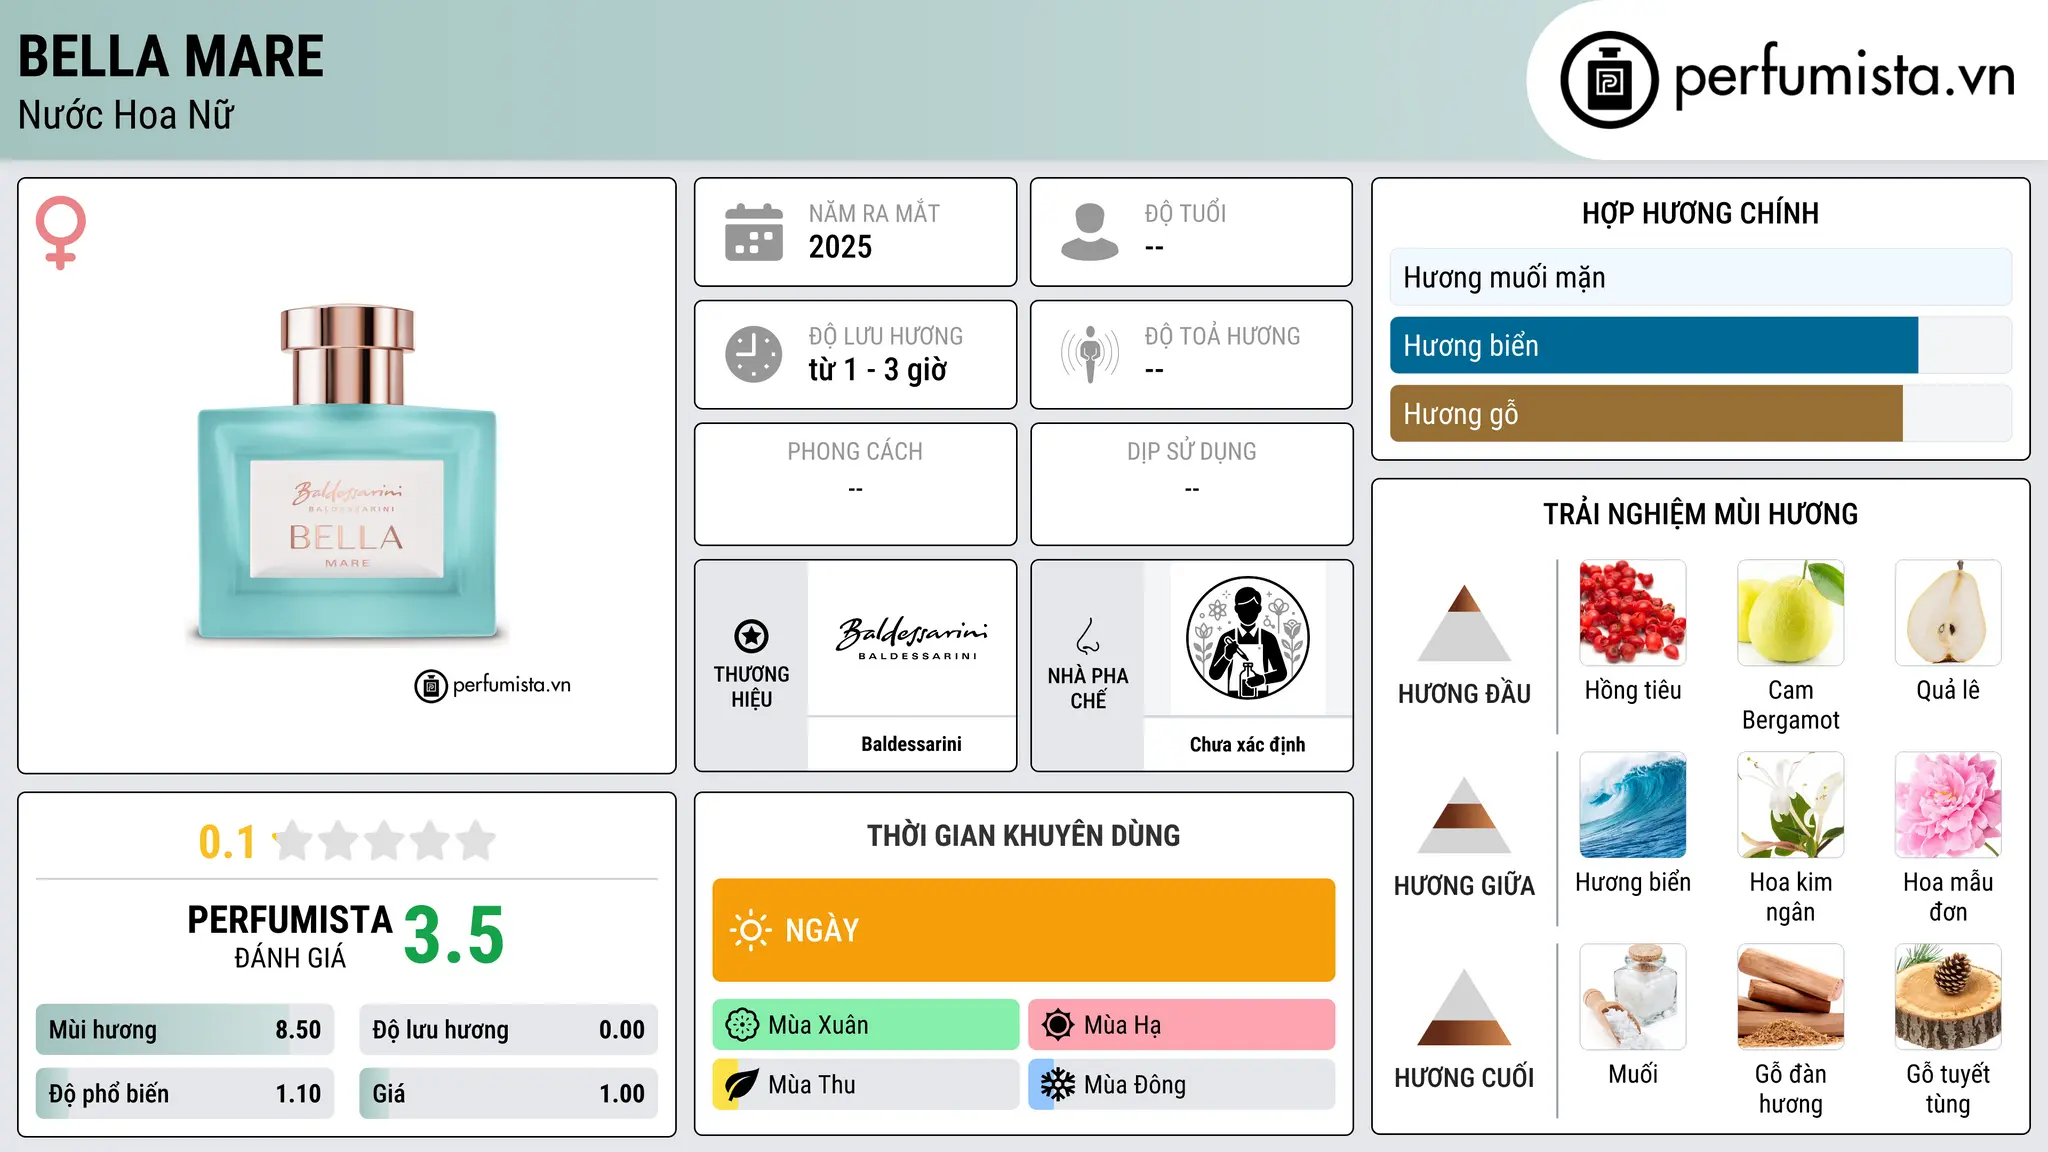Click the pink female gender symbol
Screen dimensions: 2048x1152
60,233
